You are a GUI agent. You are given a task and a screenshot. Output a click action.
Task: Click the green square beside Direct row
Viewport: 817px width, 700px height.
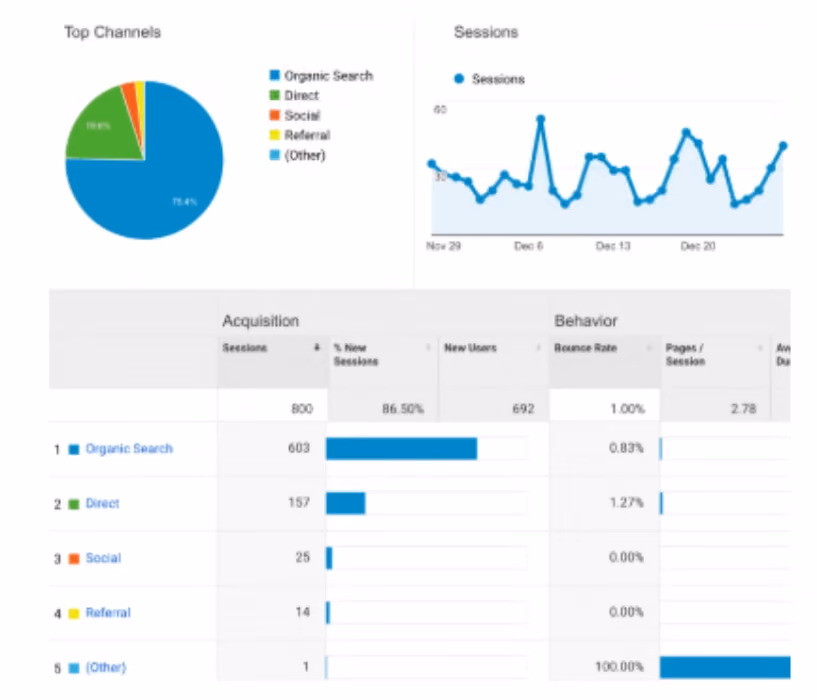[x=74, y=504]
